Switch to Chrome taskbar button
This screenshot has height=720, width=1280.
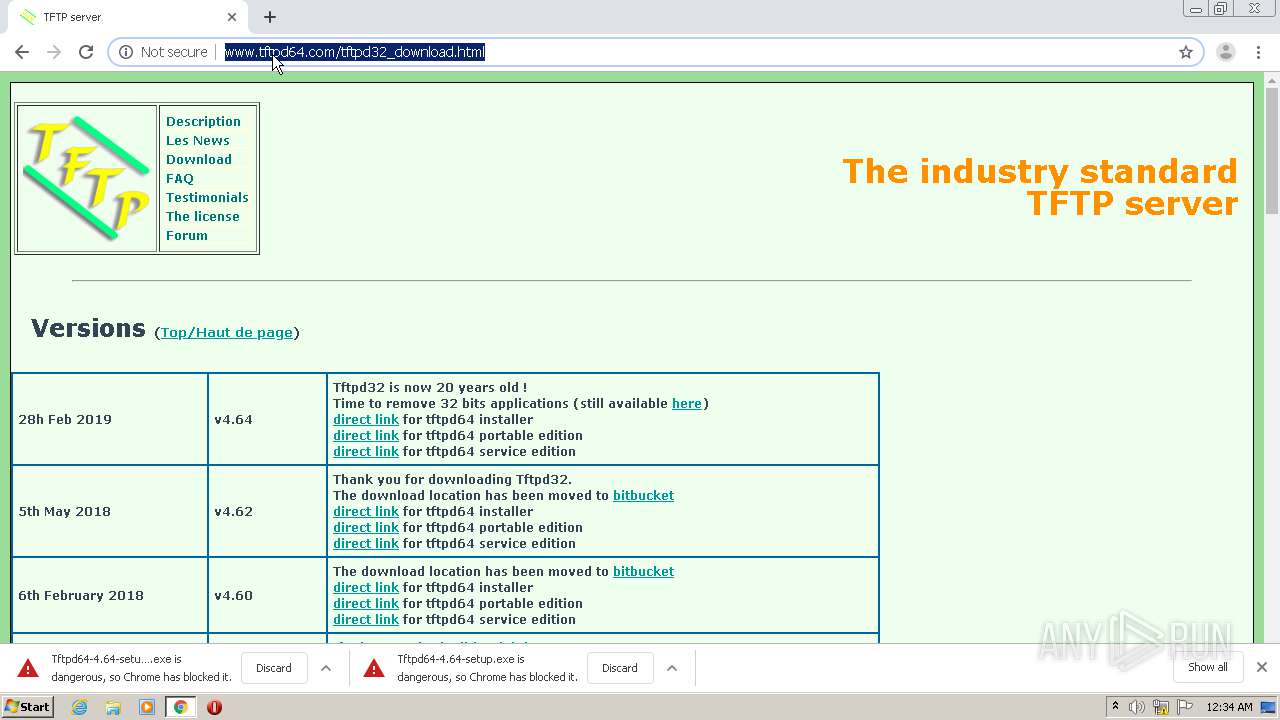click(x=180, y=707)
